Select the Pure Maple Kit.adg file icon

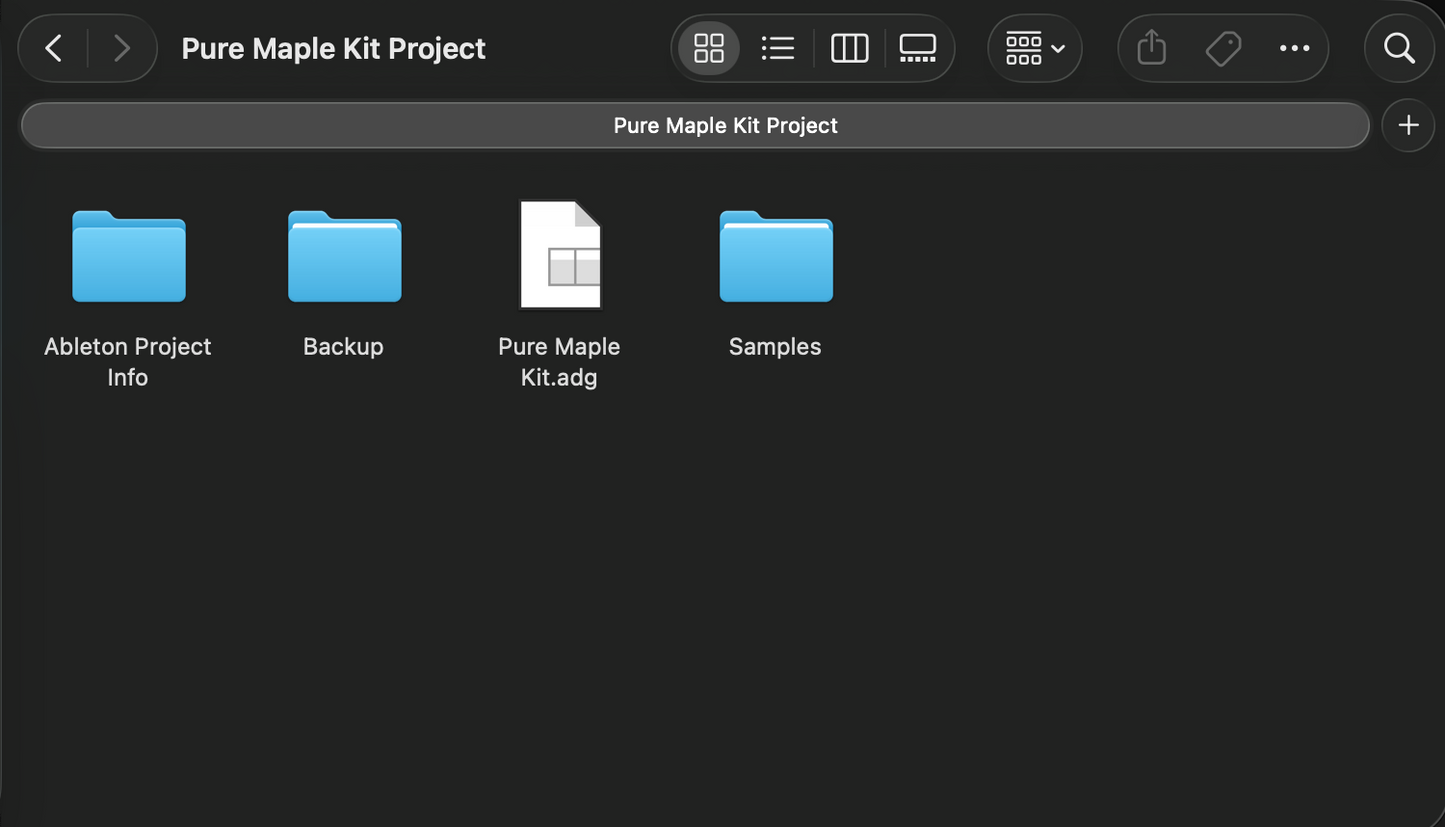coord(560,254)
